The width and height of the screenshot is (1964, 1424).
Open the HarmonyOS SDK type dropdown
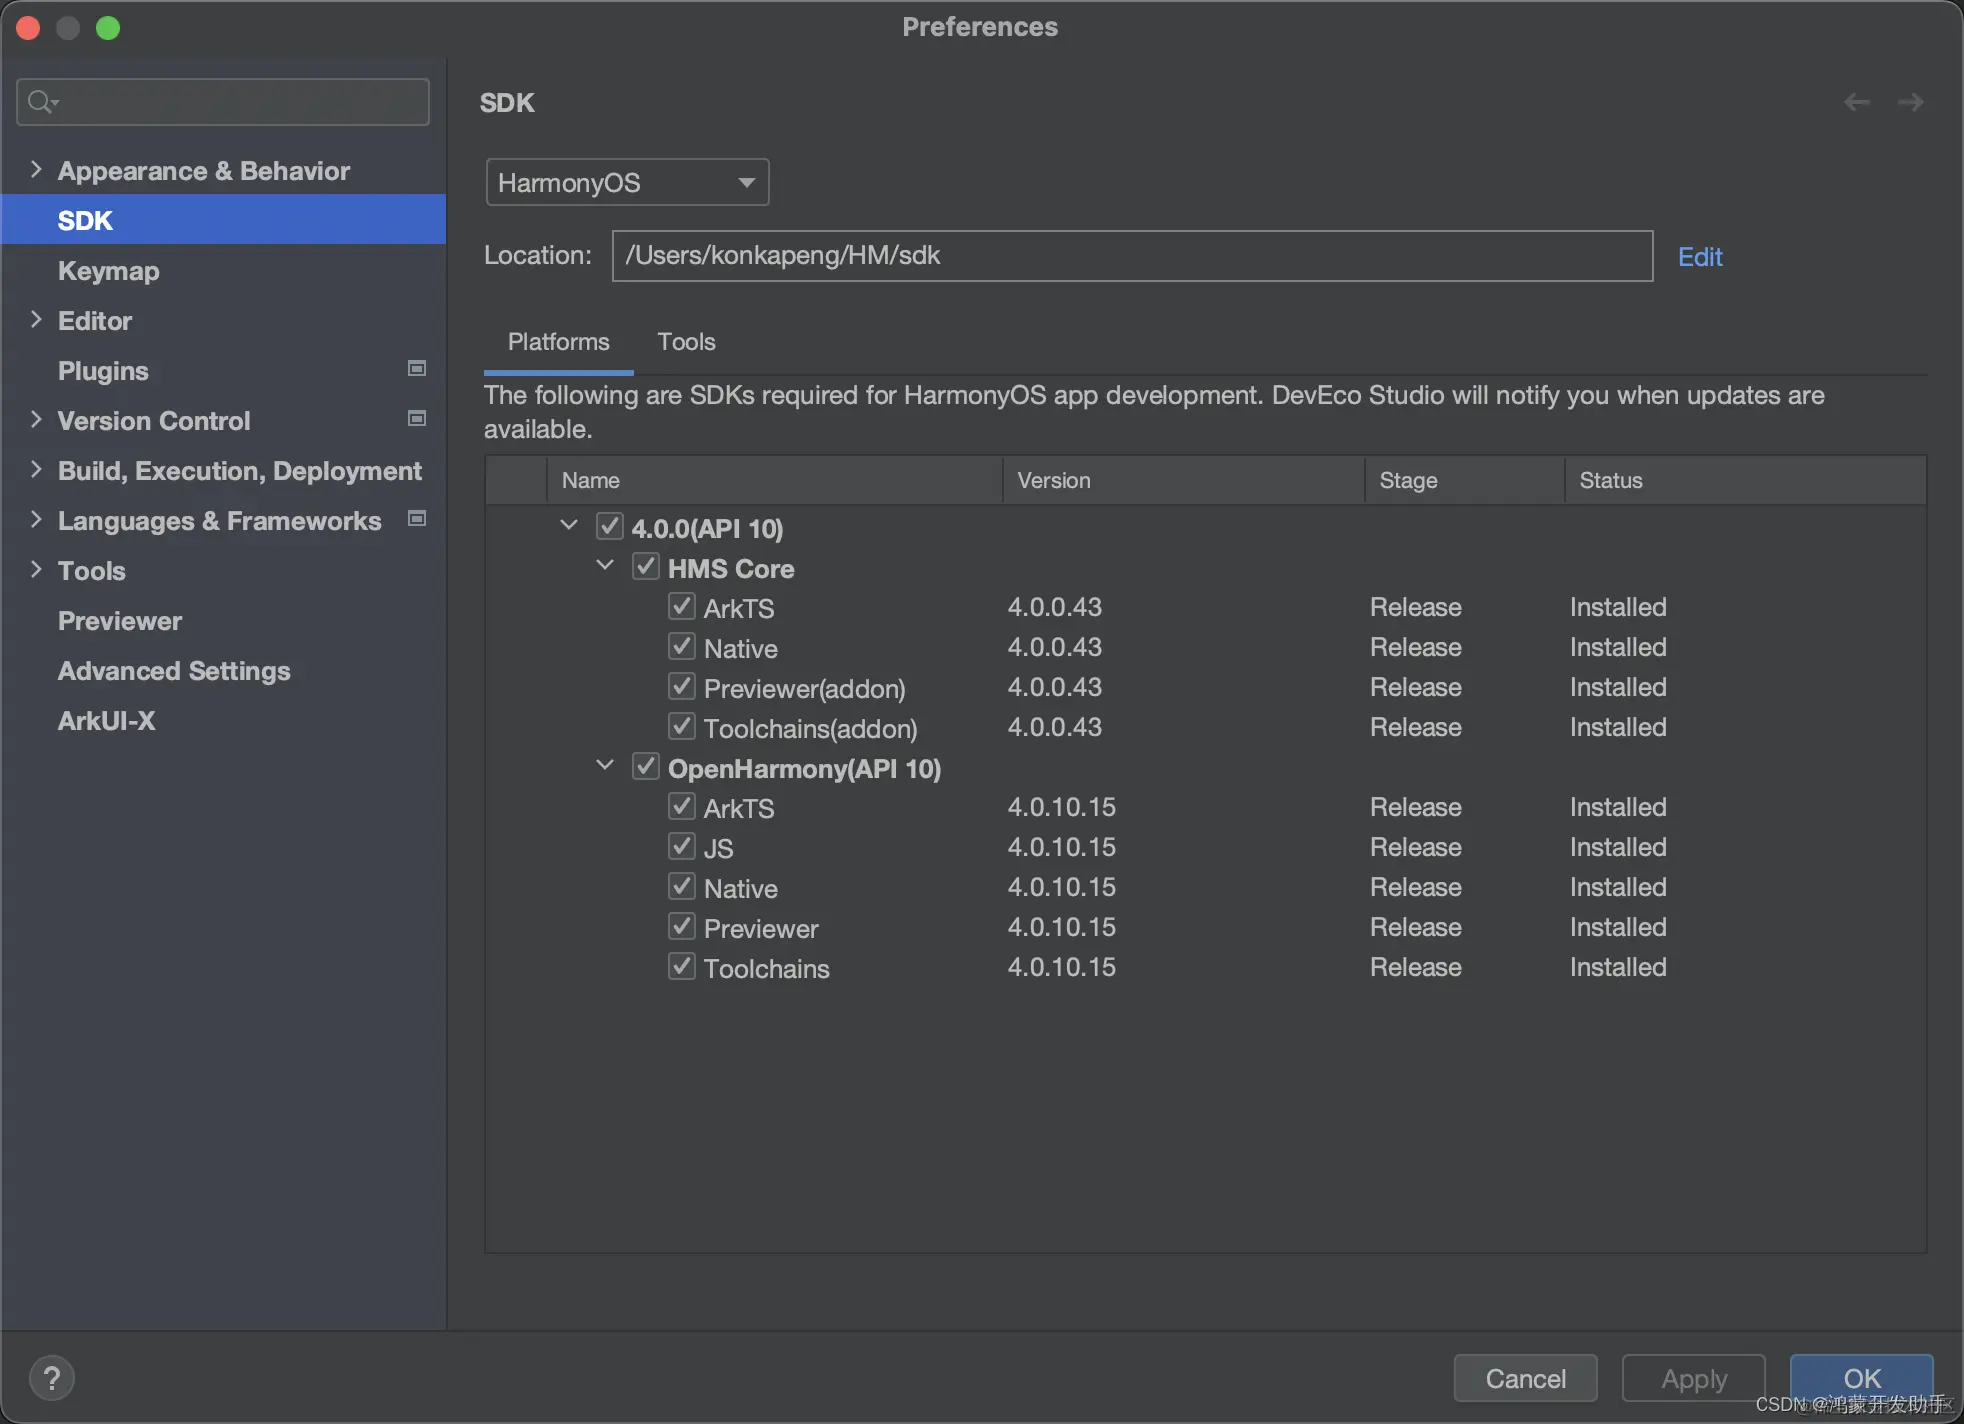point(627,183)
